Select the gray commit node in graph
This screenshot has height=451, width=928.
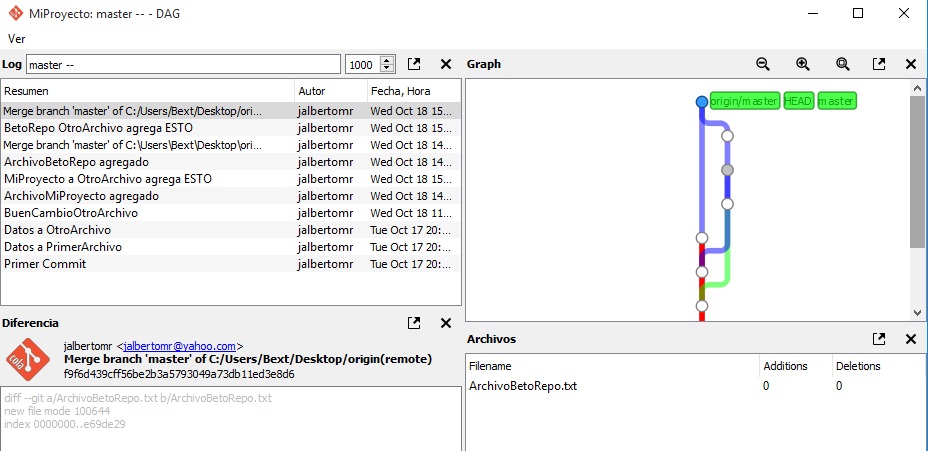click(727, 170)
